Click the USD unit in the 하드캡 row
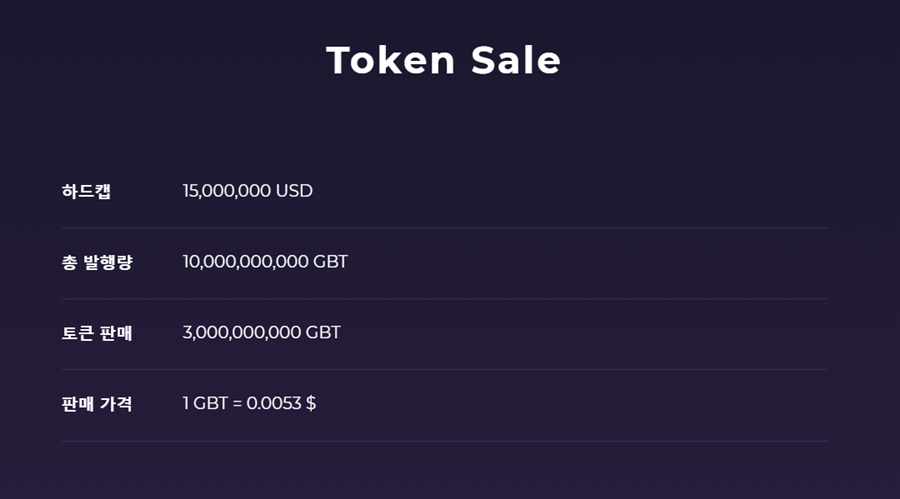This screenshot has height=499, width=900. [x=294, y=191]
